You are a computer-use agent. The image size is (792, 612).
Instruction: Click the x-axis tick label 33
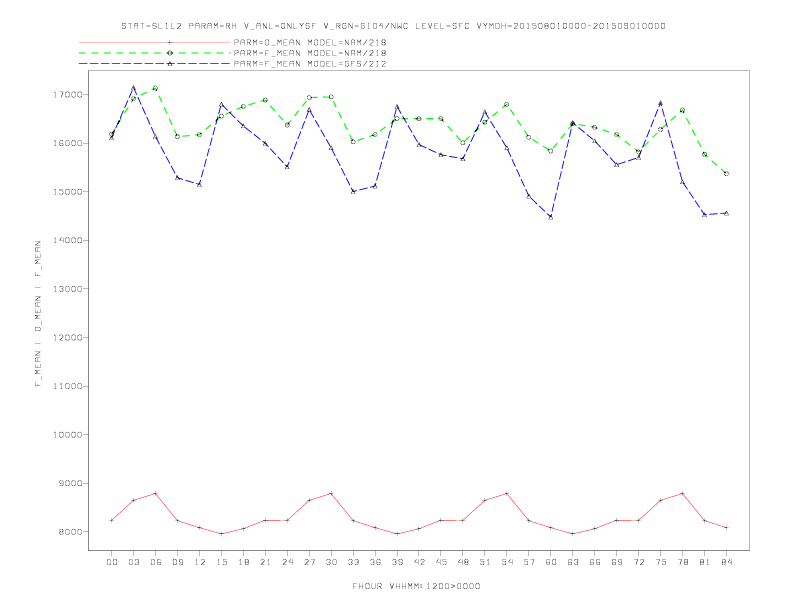pos(353,562)
